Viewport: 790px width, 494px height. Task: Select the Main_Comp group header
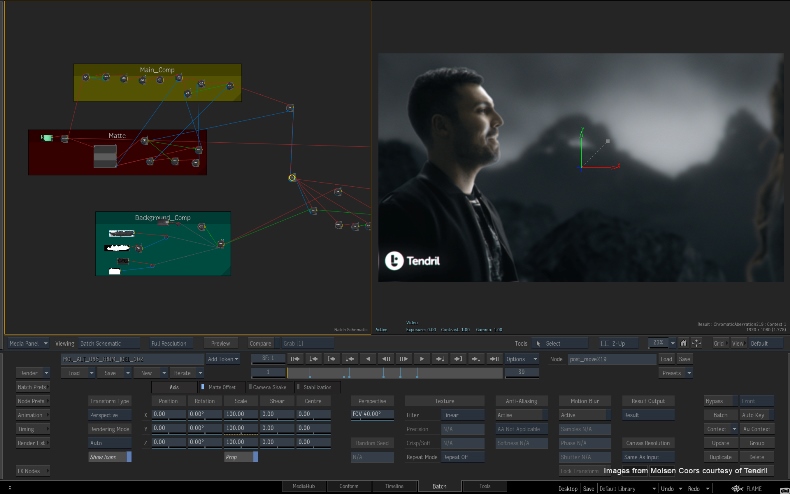[x=157, y=70]
